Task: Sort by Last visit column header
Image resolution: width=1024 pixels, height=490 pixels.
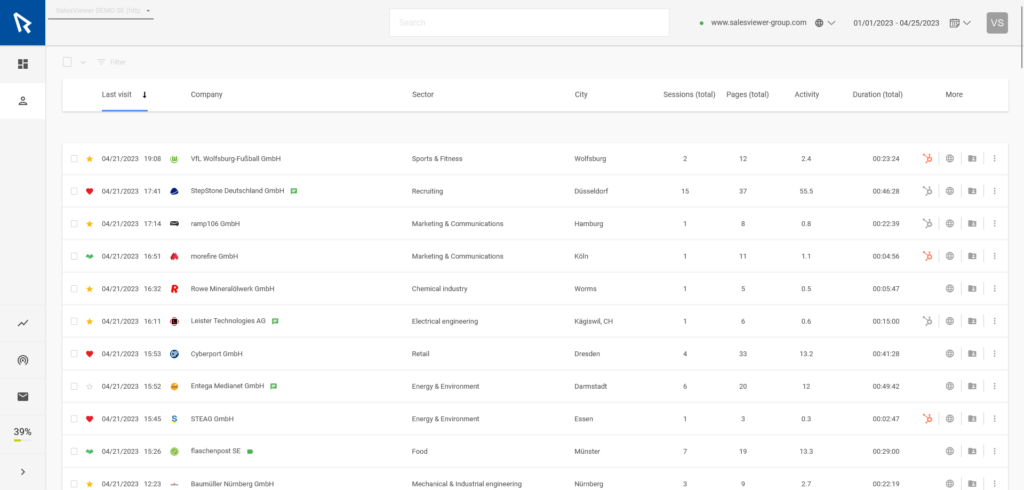Action: 117,95
